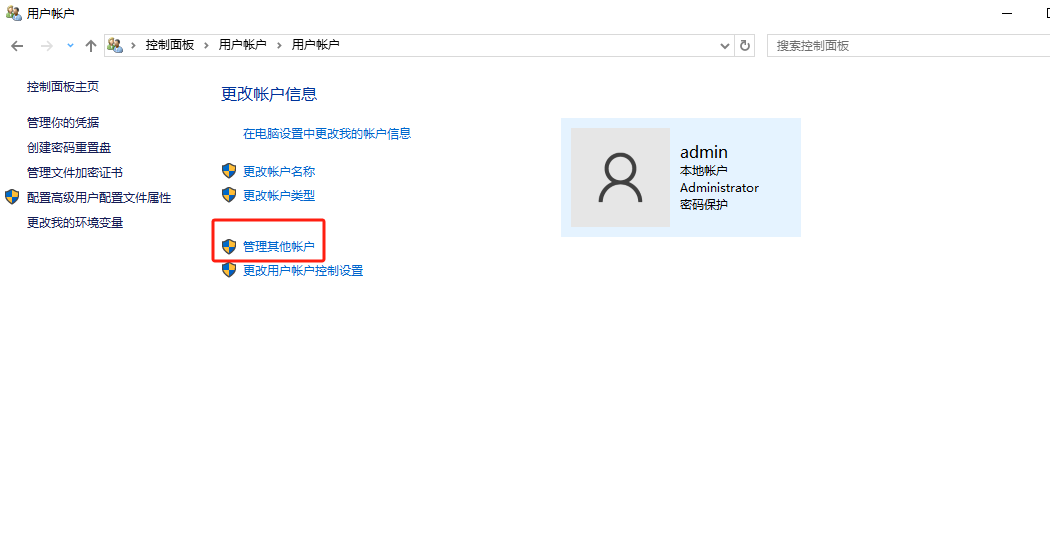Open 管理文件加密证书 link
Screen dimensions: 1050x557
[x=75, y=173]
